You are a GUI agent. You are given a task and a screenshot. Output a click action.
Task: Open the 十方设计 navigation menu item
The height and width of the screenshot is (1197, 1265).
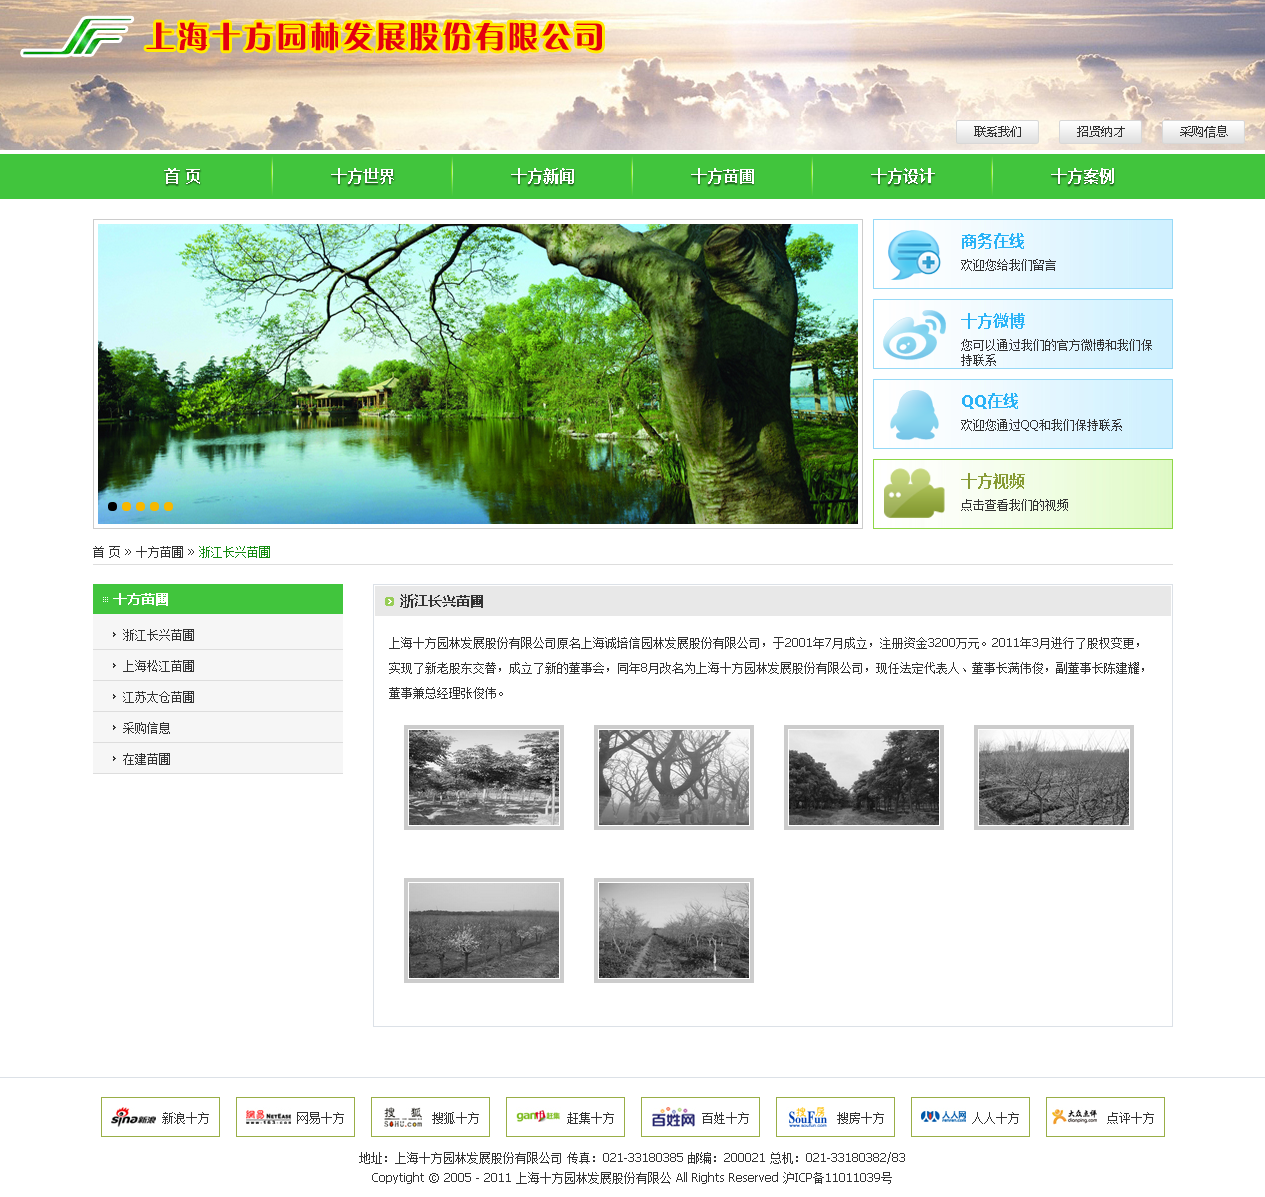[902, 177]
